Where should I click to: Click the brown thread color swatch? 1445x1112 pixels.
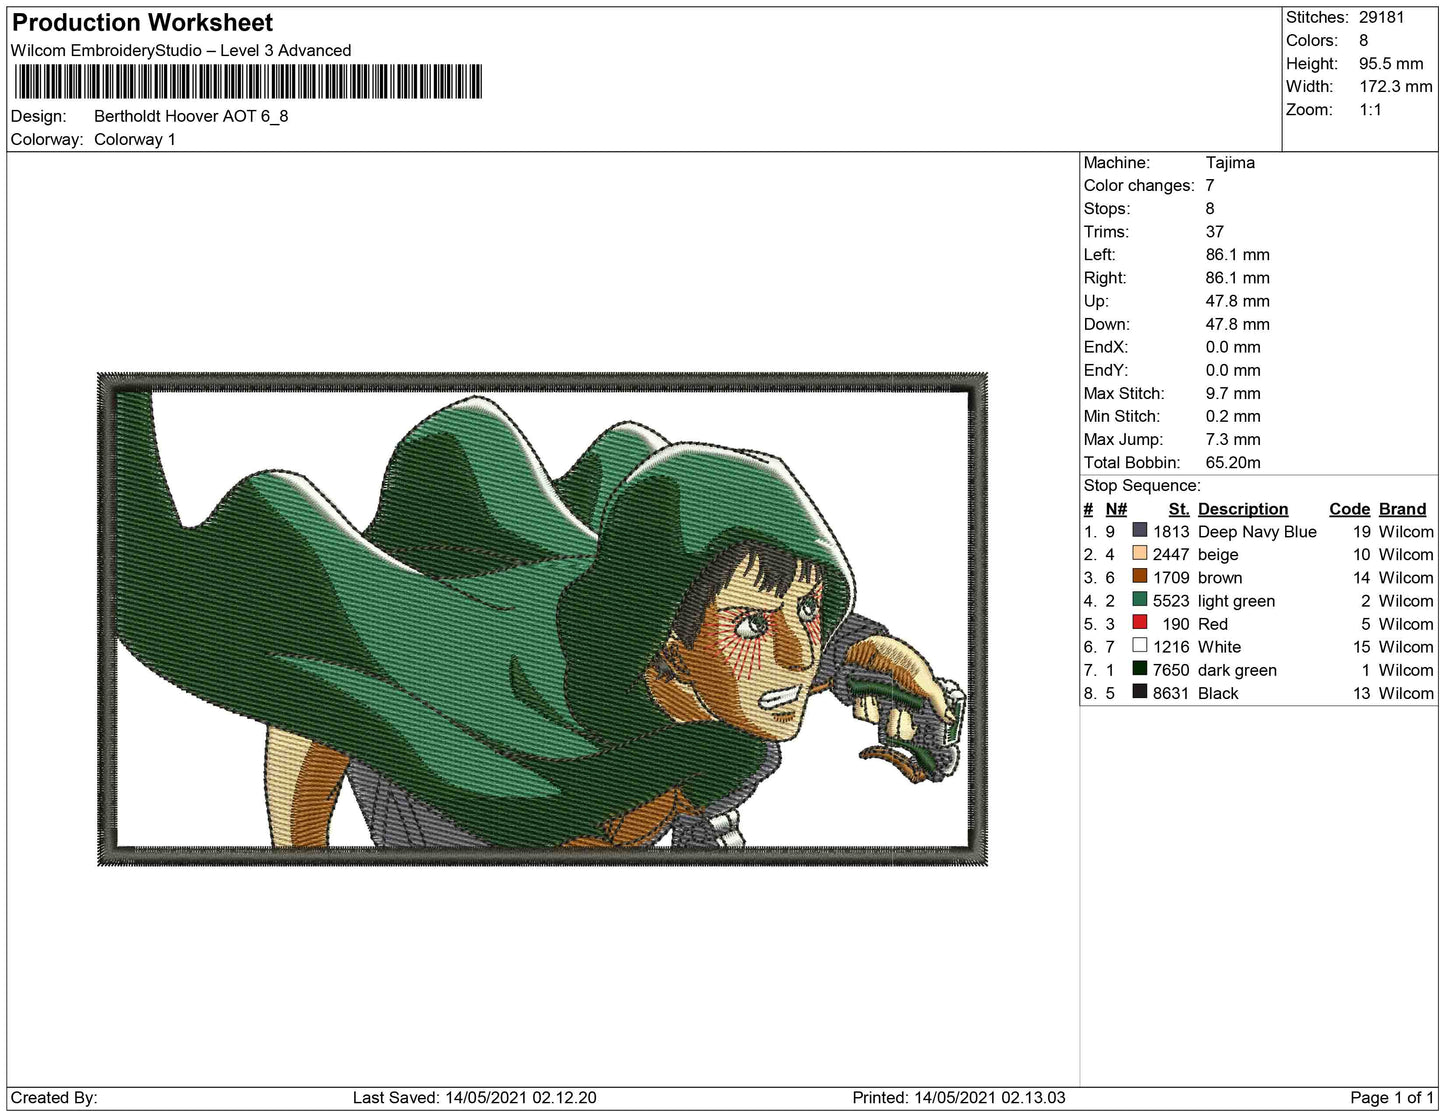click(x=1139, y=577)
